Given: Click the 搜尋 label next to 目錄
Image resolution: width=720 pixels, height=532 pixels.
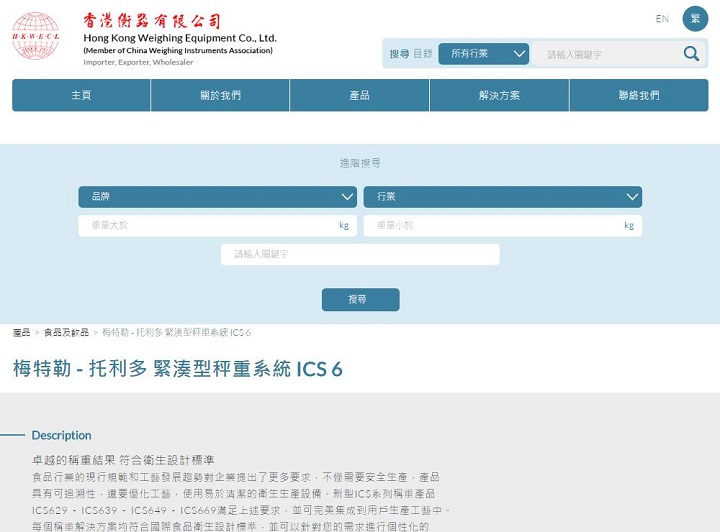Looking at the screenshot, I should 399,54.
